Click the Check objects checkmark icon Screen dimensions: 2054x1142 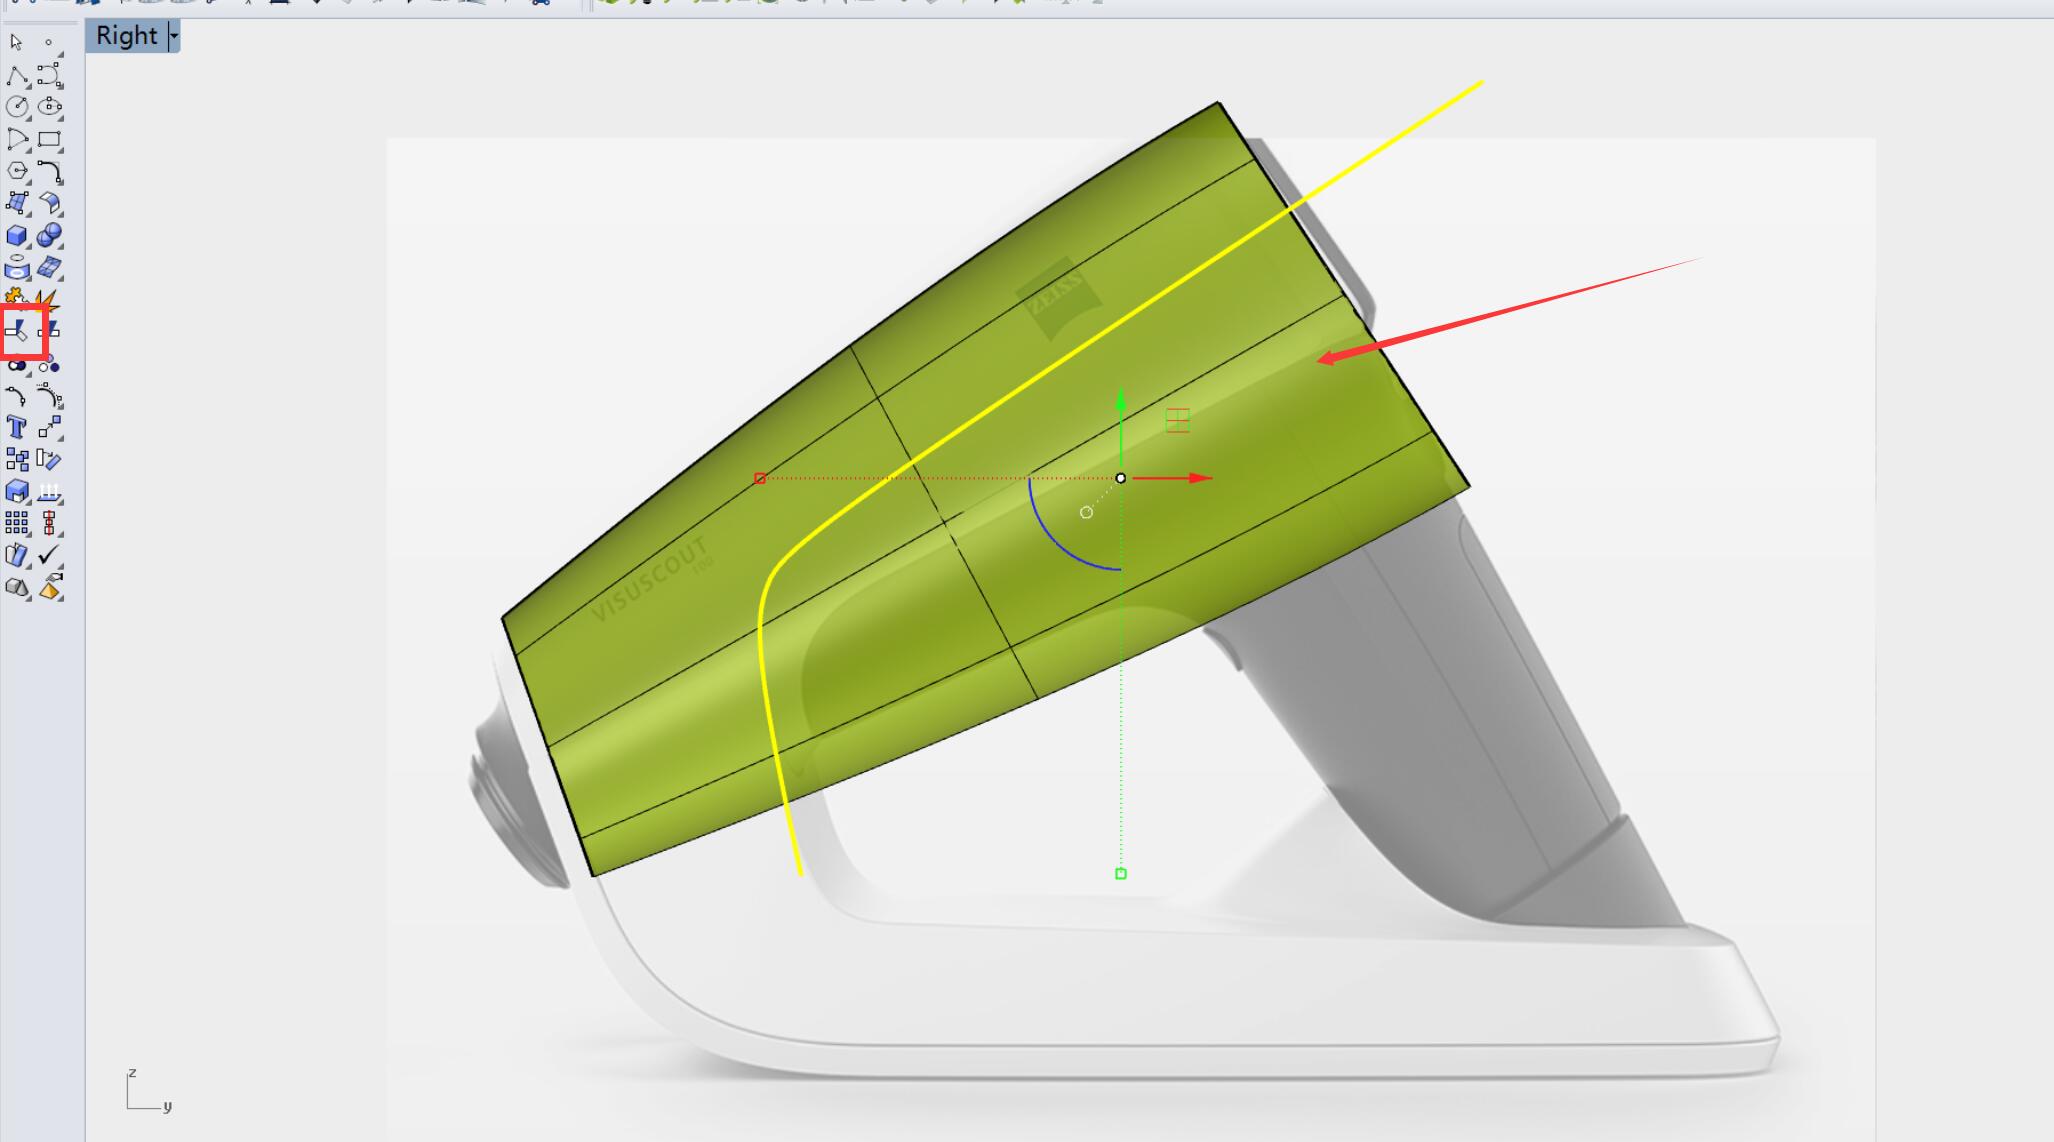pos(49,555)
